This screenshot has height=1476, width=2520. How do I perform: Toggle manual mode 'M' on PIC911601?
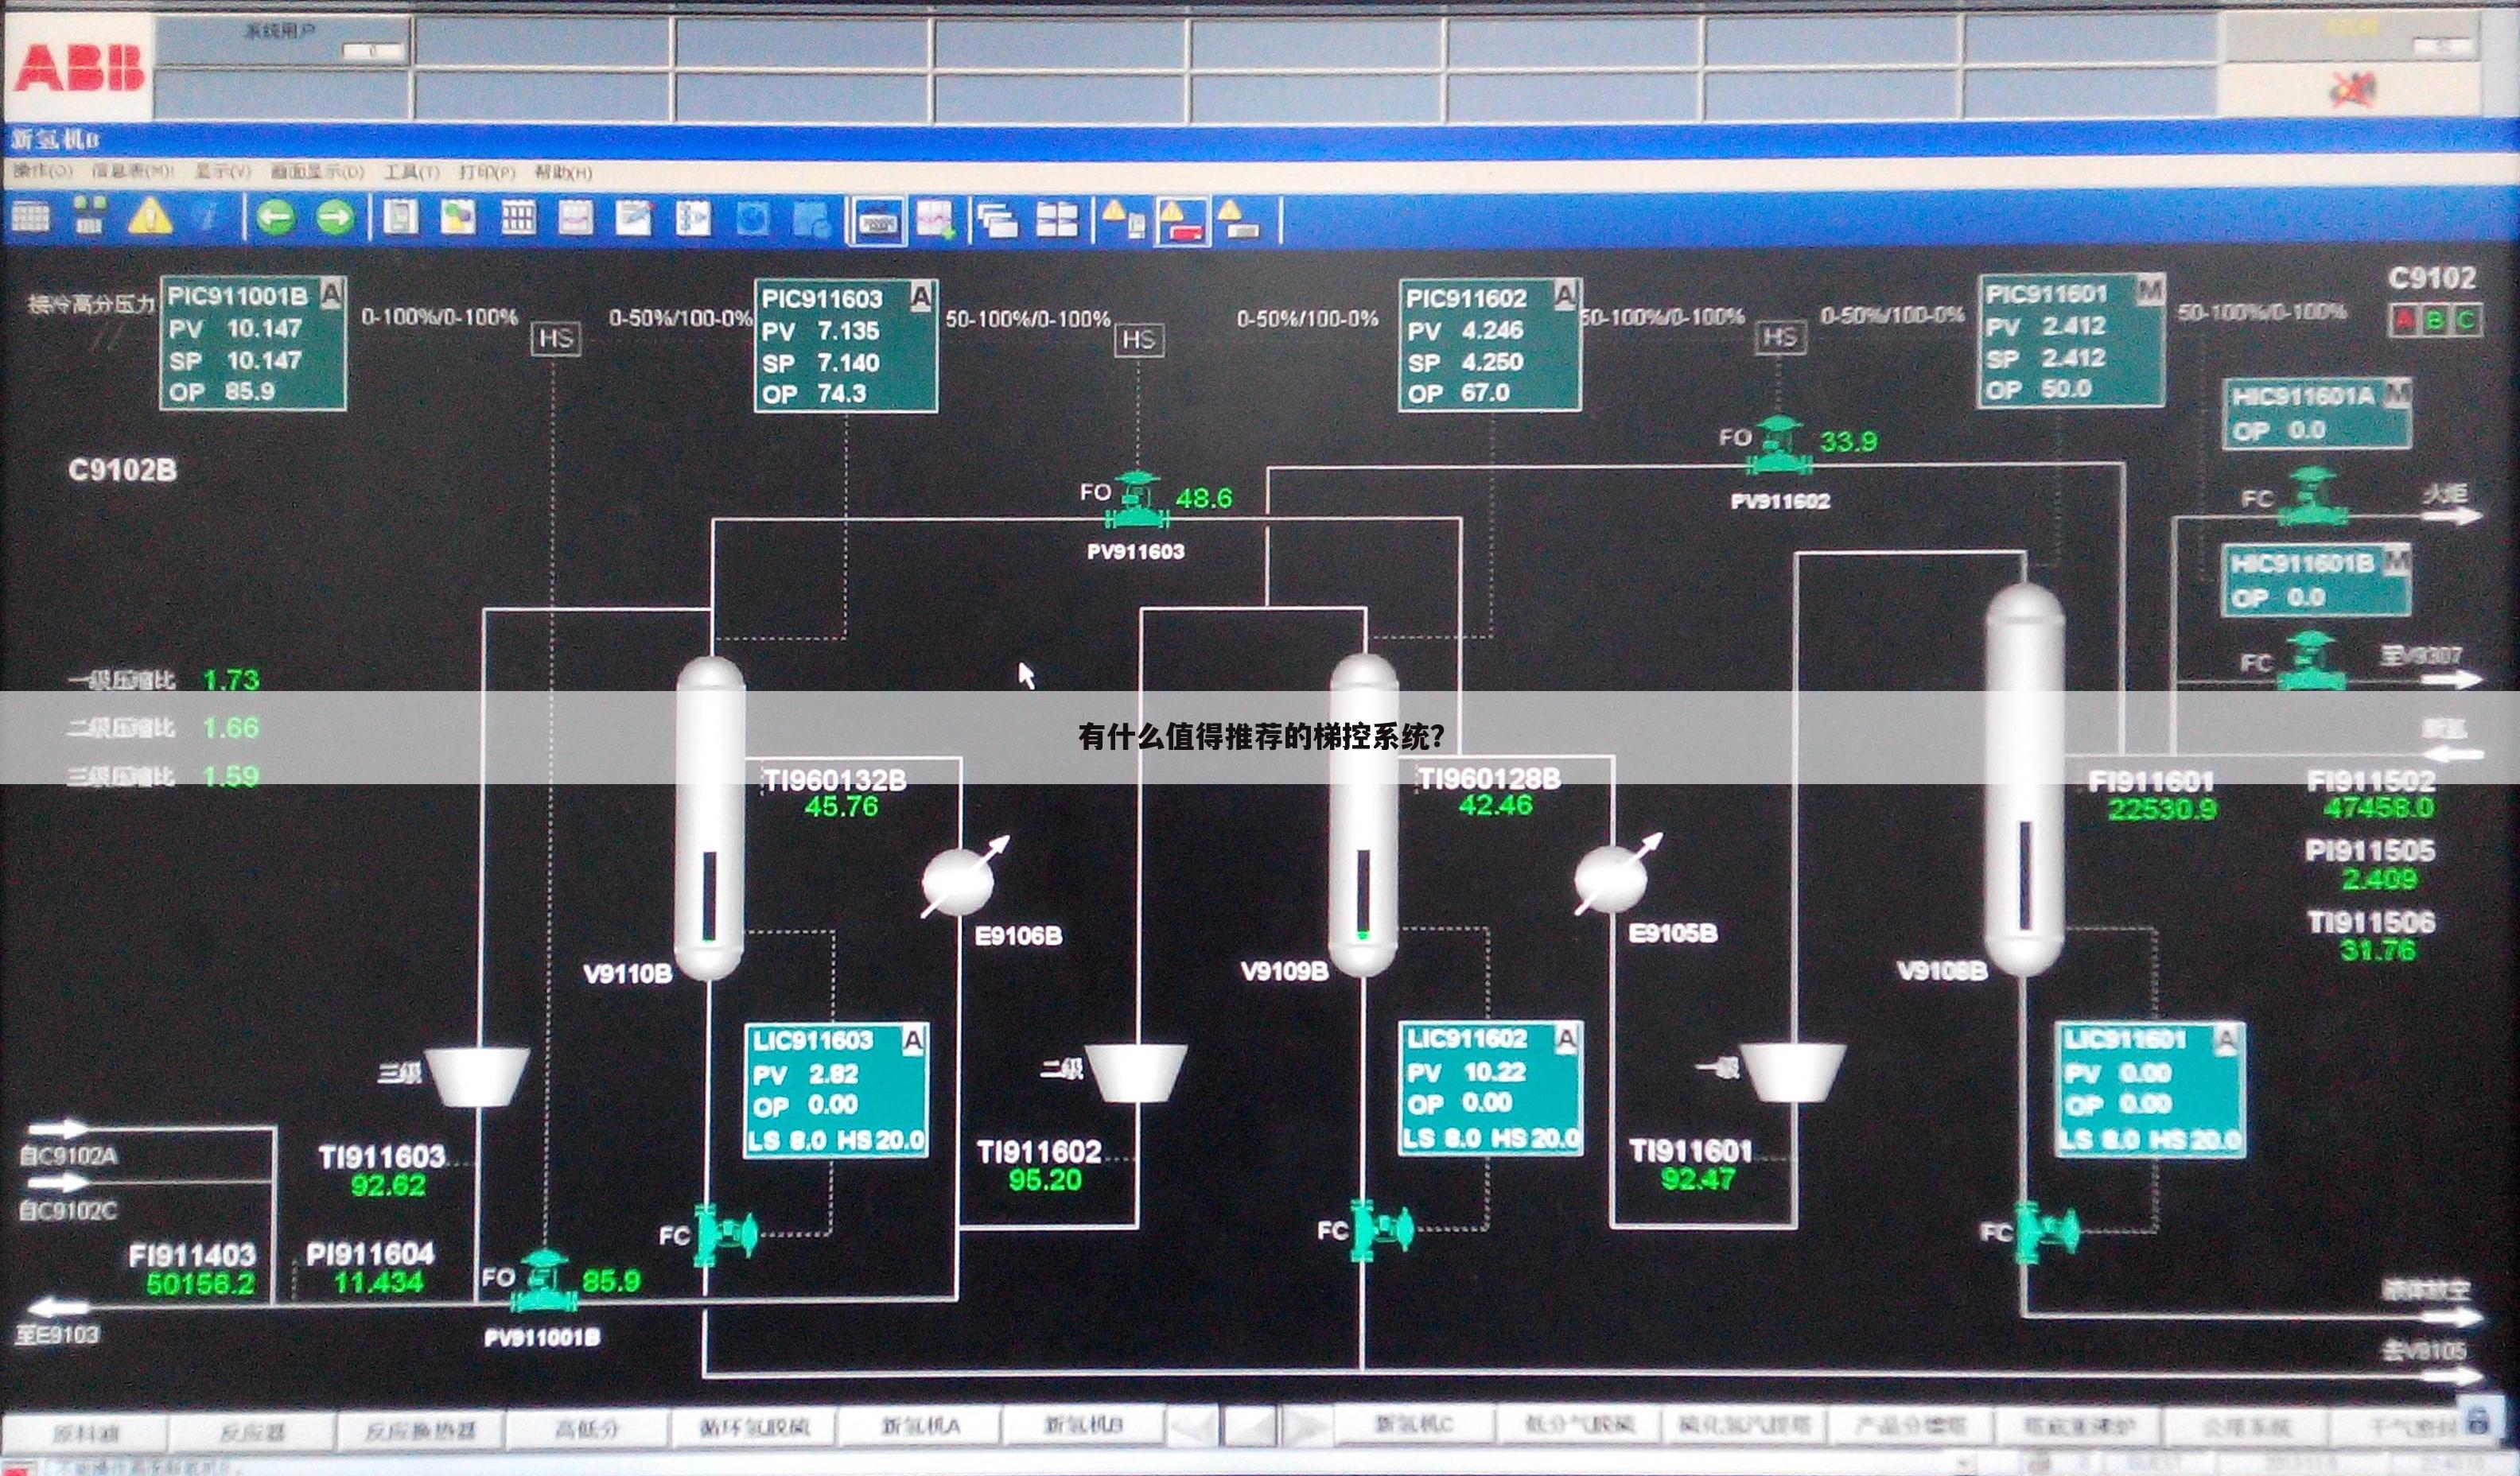(x=2149, y=291)
